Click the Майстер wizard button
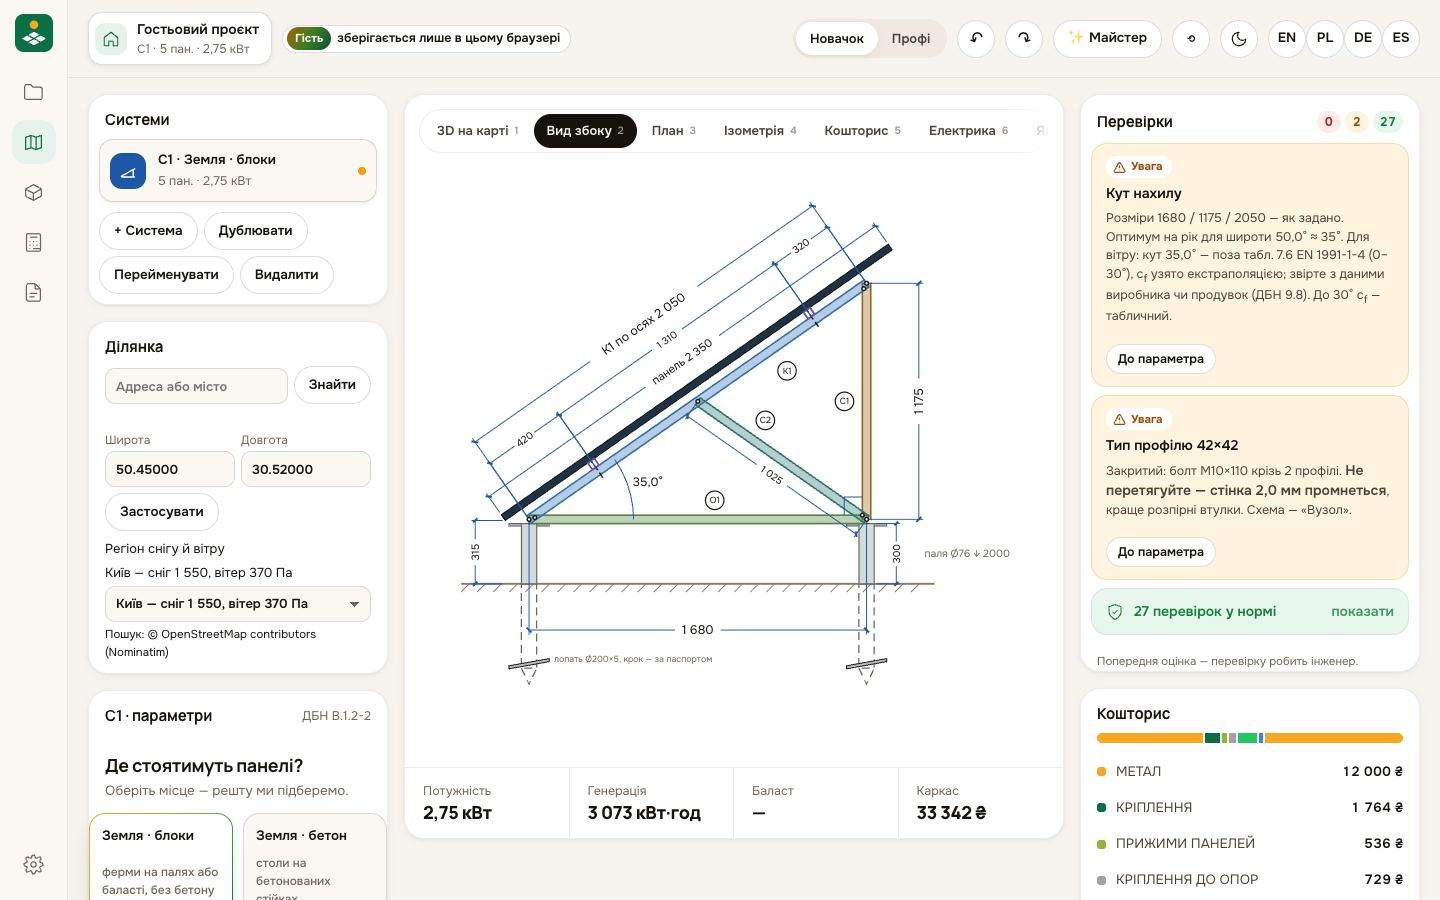The image size is (1440, 900). click(1107, 38)
